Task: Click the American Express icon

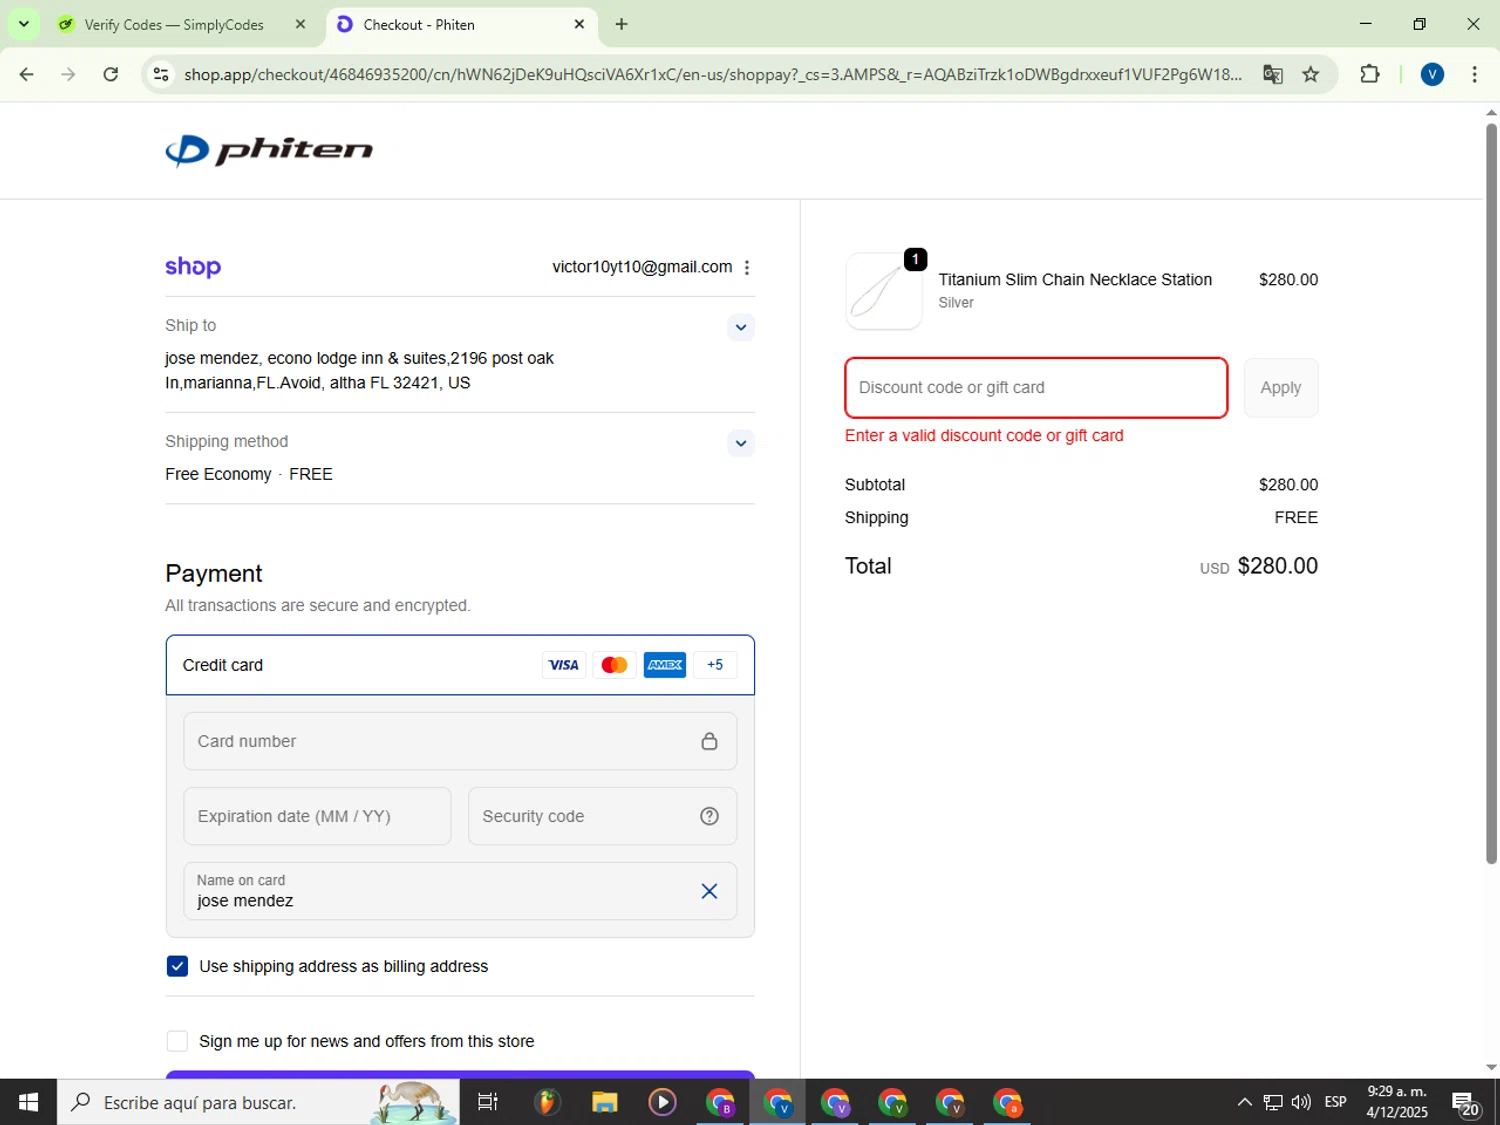Action: pos(665,665)
